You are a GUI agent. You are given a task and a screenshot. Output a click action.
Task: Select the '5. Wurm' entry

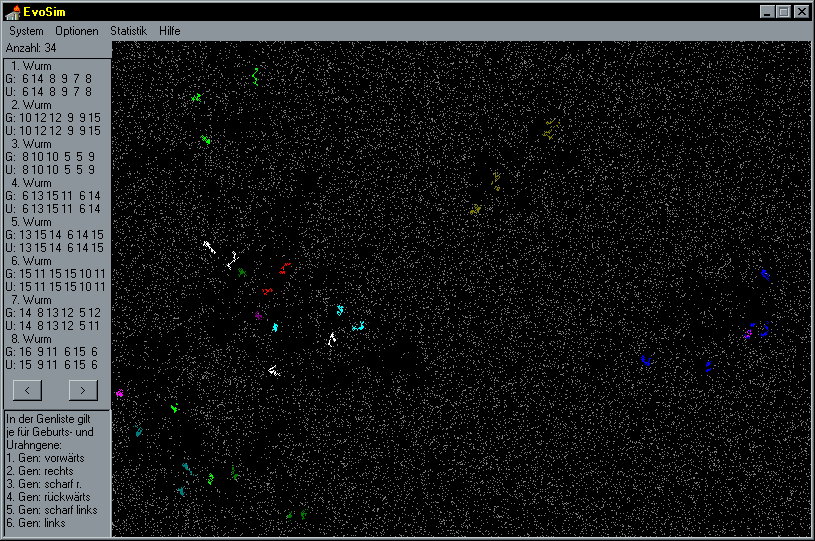[x=32, y=222]
